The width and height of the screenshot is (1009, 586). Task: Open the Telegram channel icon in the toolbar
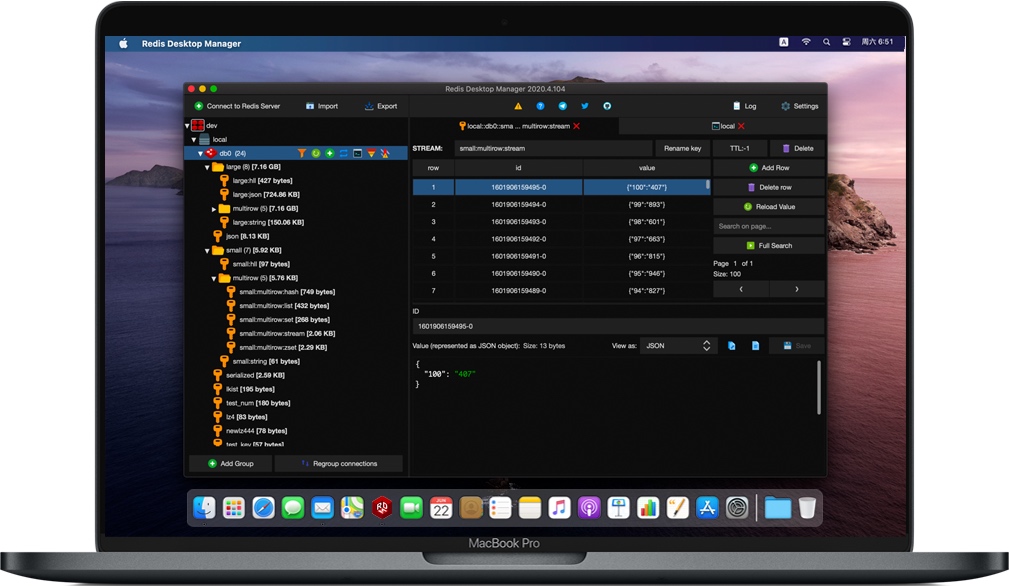click(562, 106)
